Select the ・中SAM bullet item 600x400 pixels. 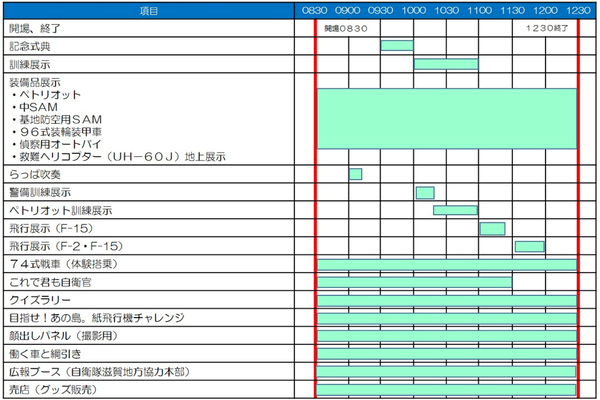(x=34, y=107)
